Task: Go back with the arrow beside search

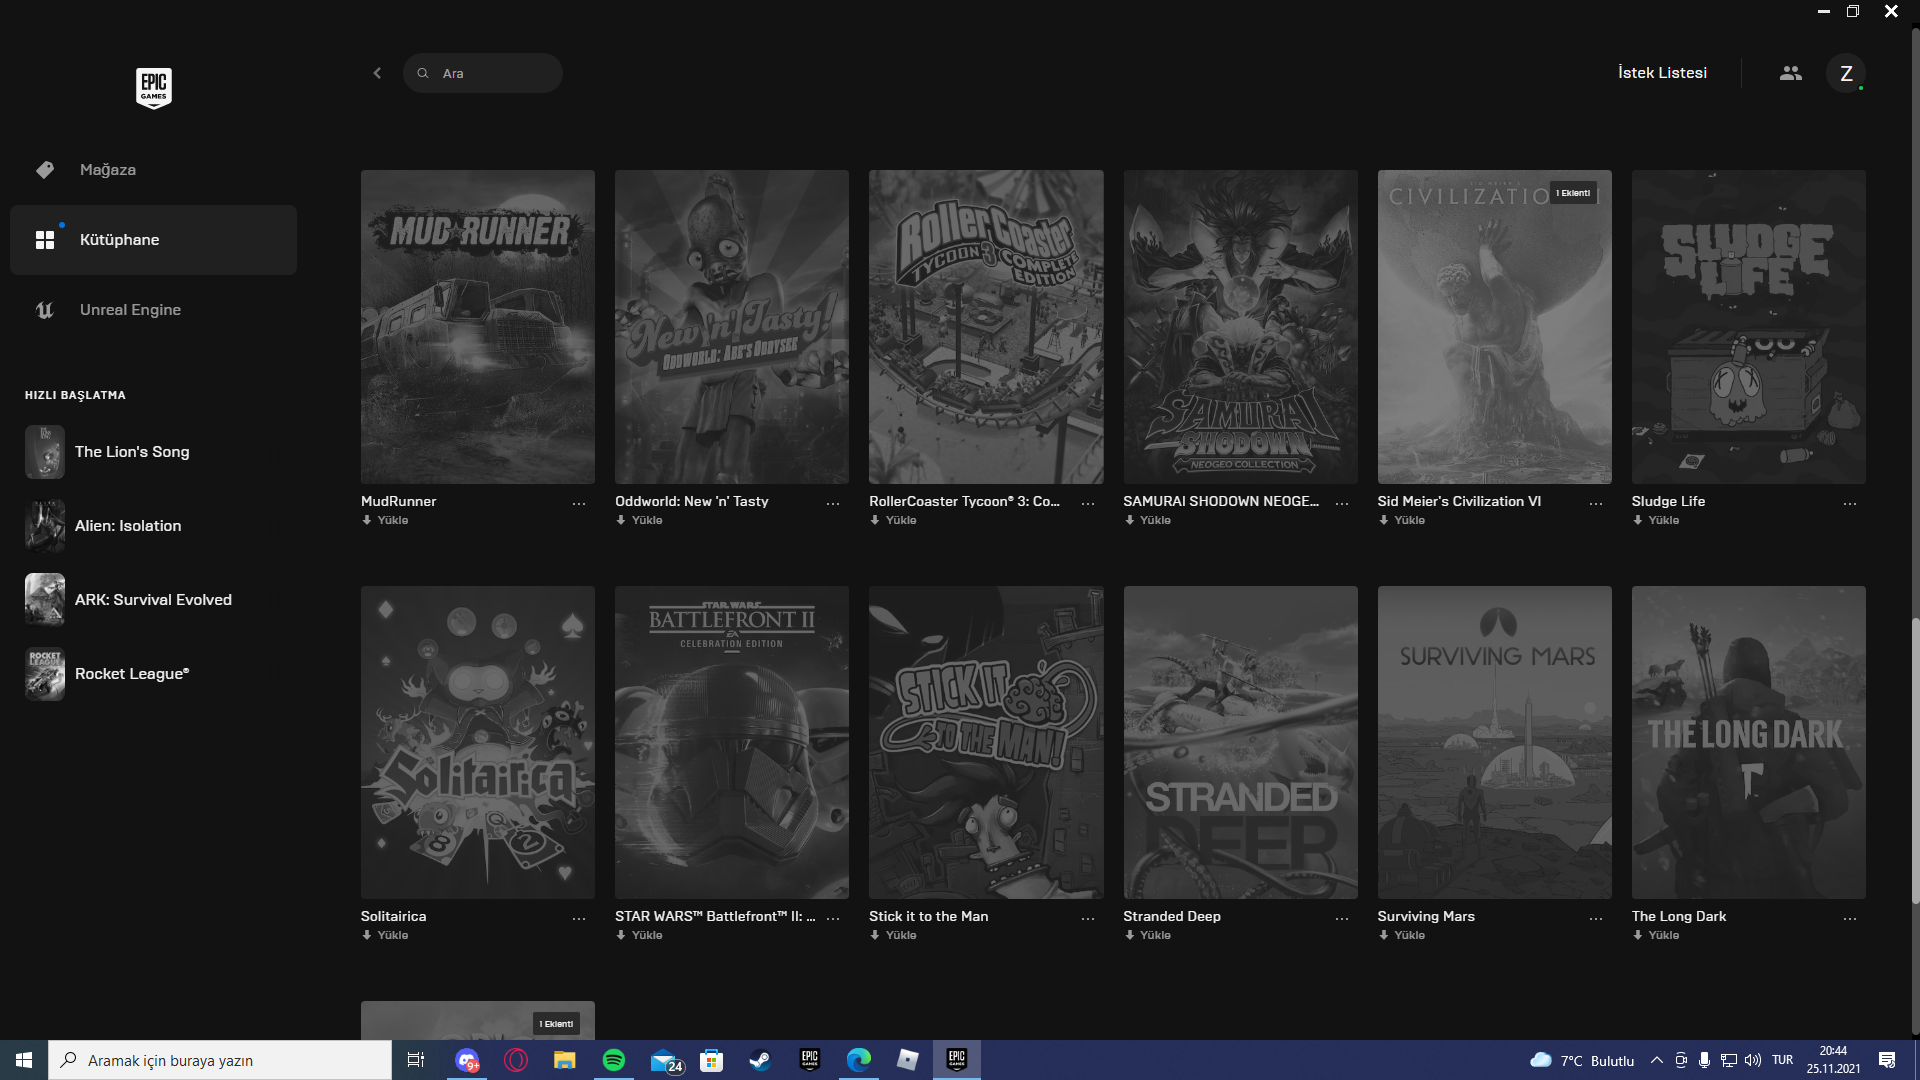Action: click(377, 73)
